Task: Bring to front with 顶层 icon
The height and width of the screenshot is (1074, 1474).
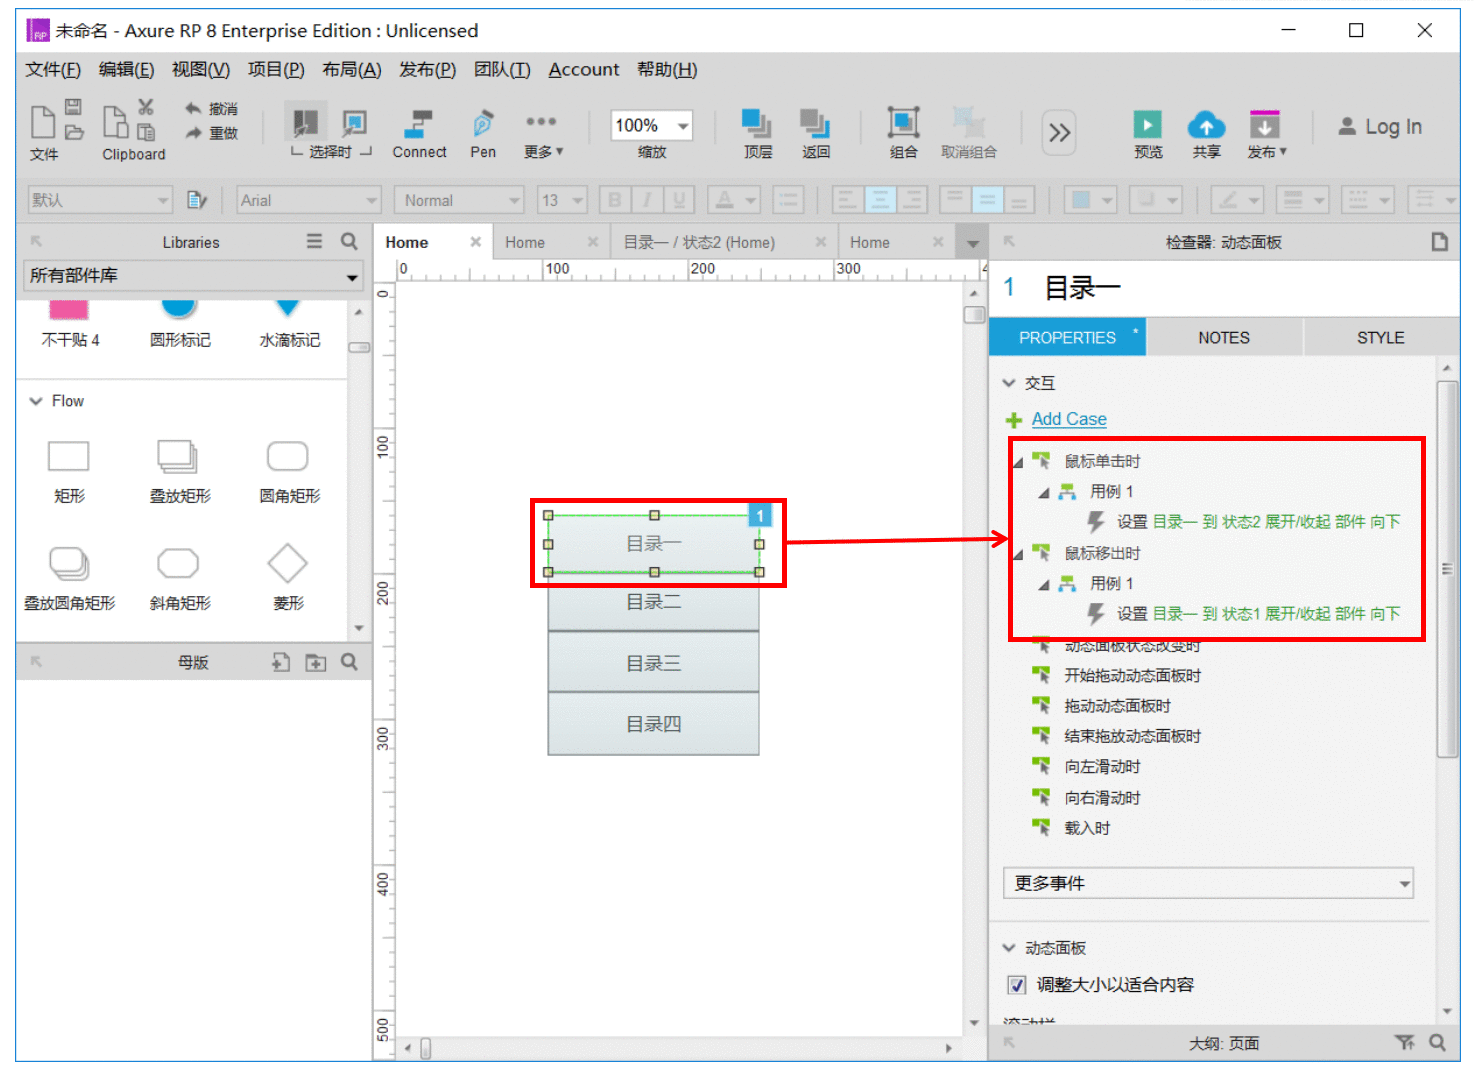Action: click(757, 123)
